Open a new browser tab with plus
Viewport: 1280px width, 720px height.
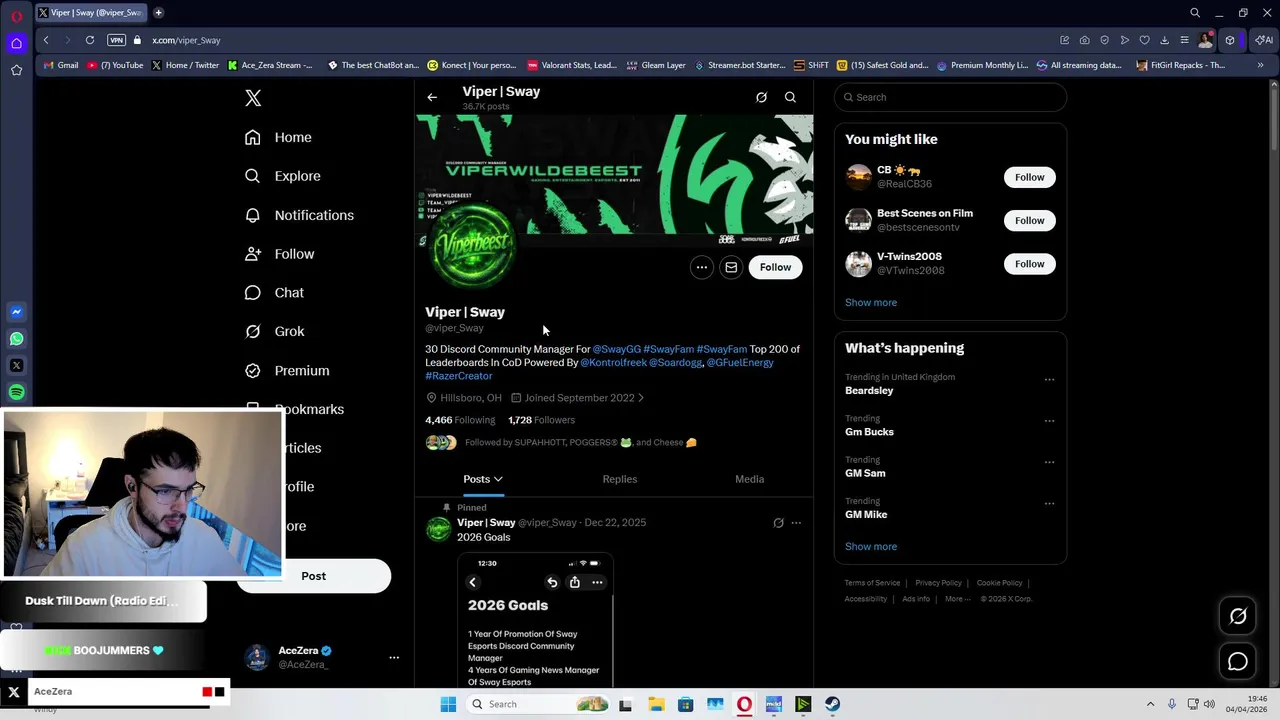click(158, 13)
